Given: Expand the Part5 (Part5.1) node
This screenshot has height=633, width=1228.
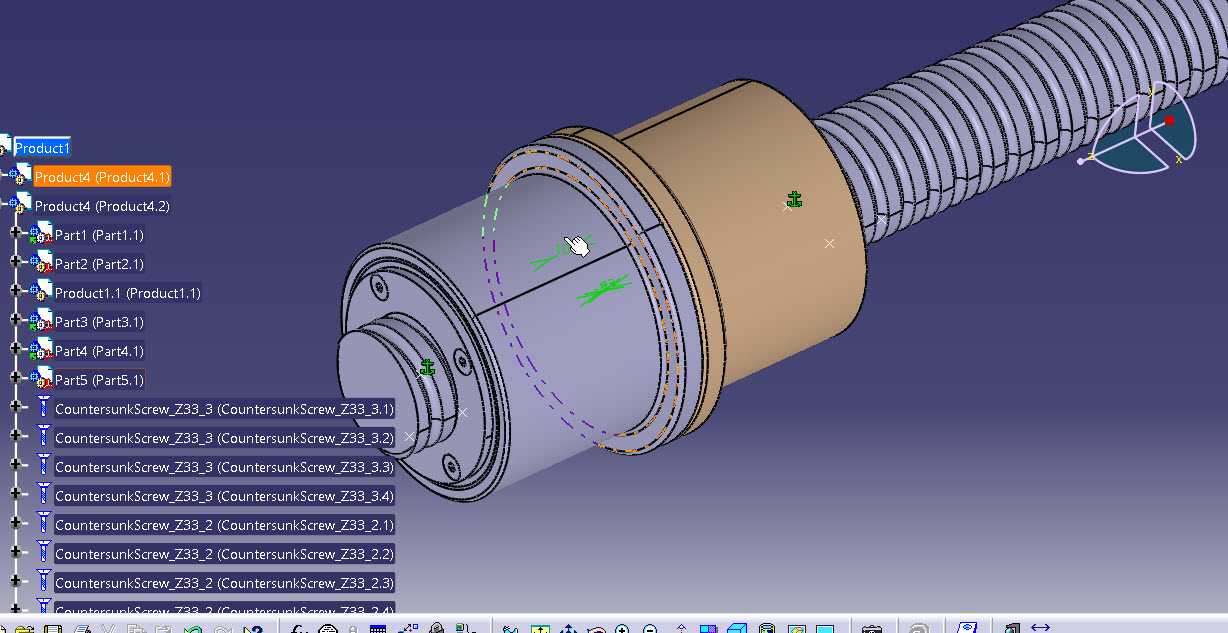Looking at the screenshot, I should point(15,378).
